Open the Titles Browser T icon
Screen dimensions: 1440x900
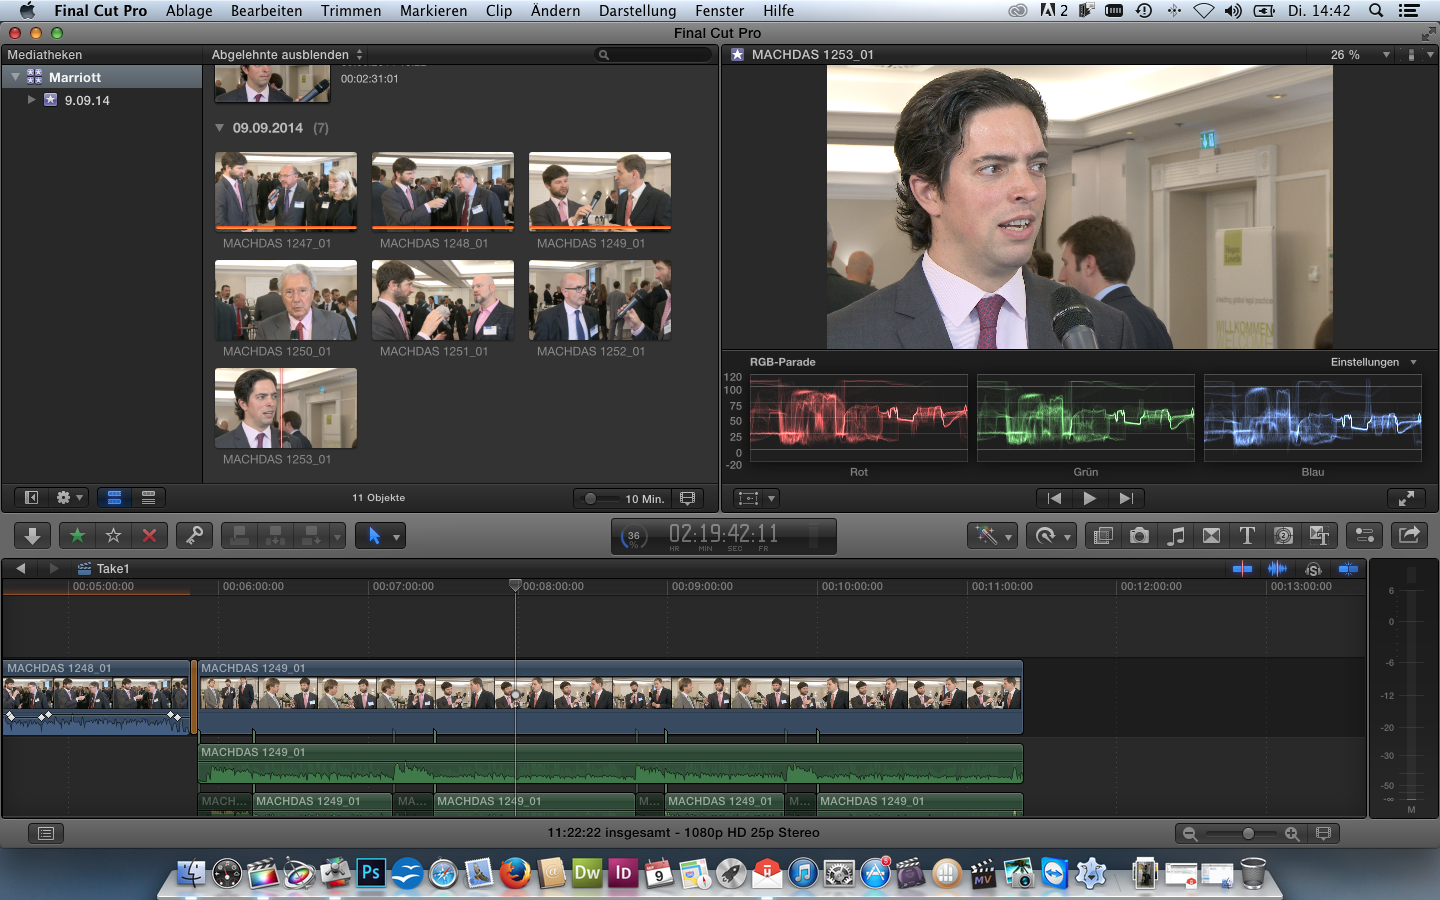[1247, 536]
